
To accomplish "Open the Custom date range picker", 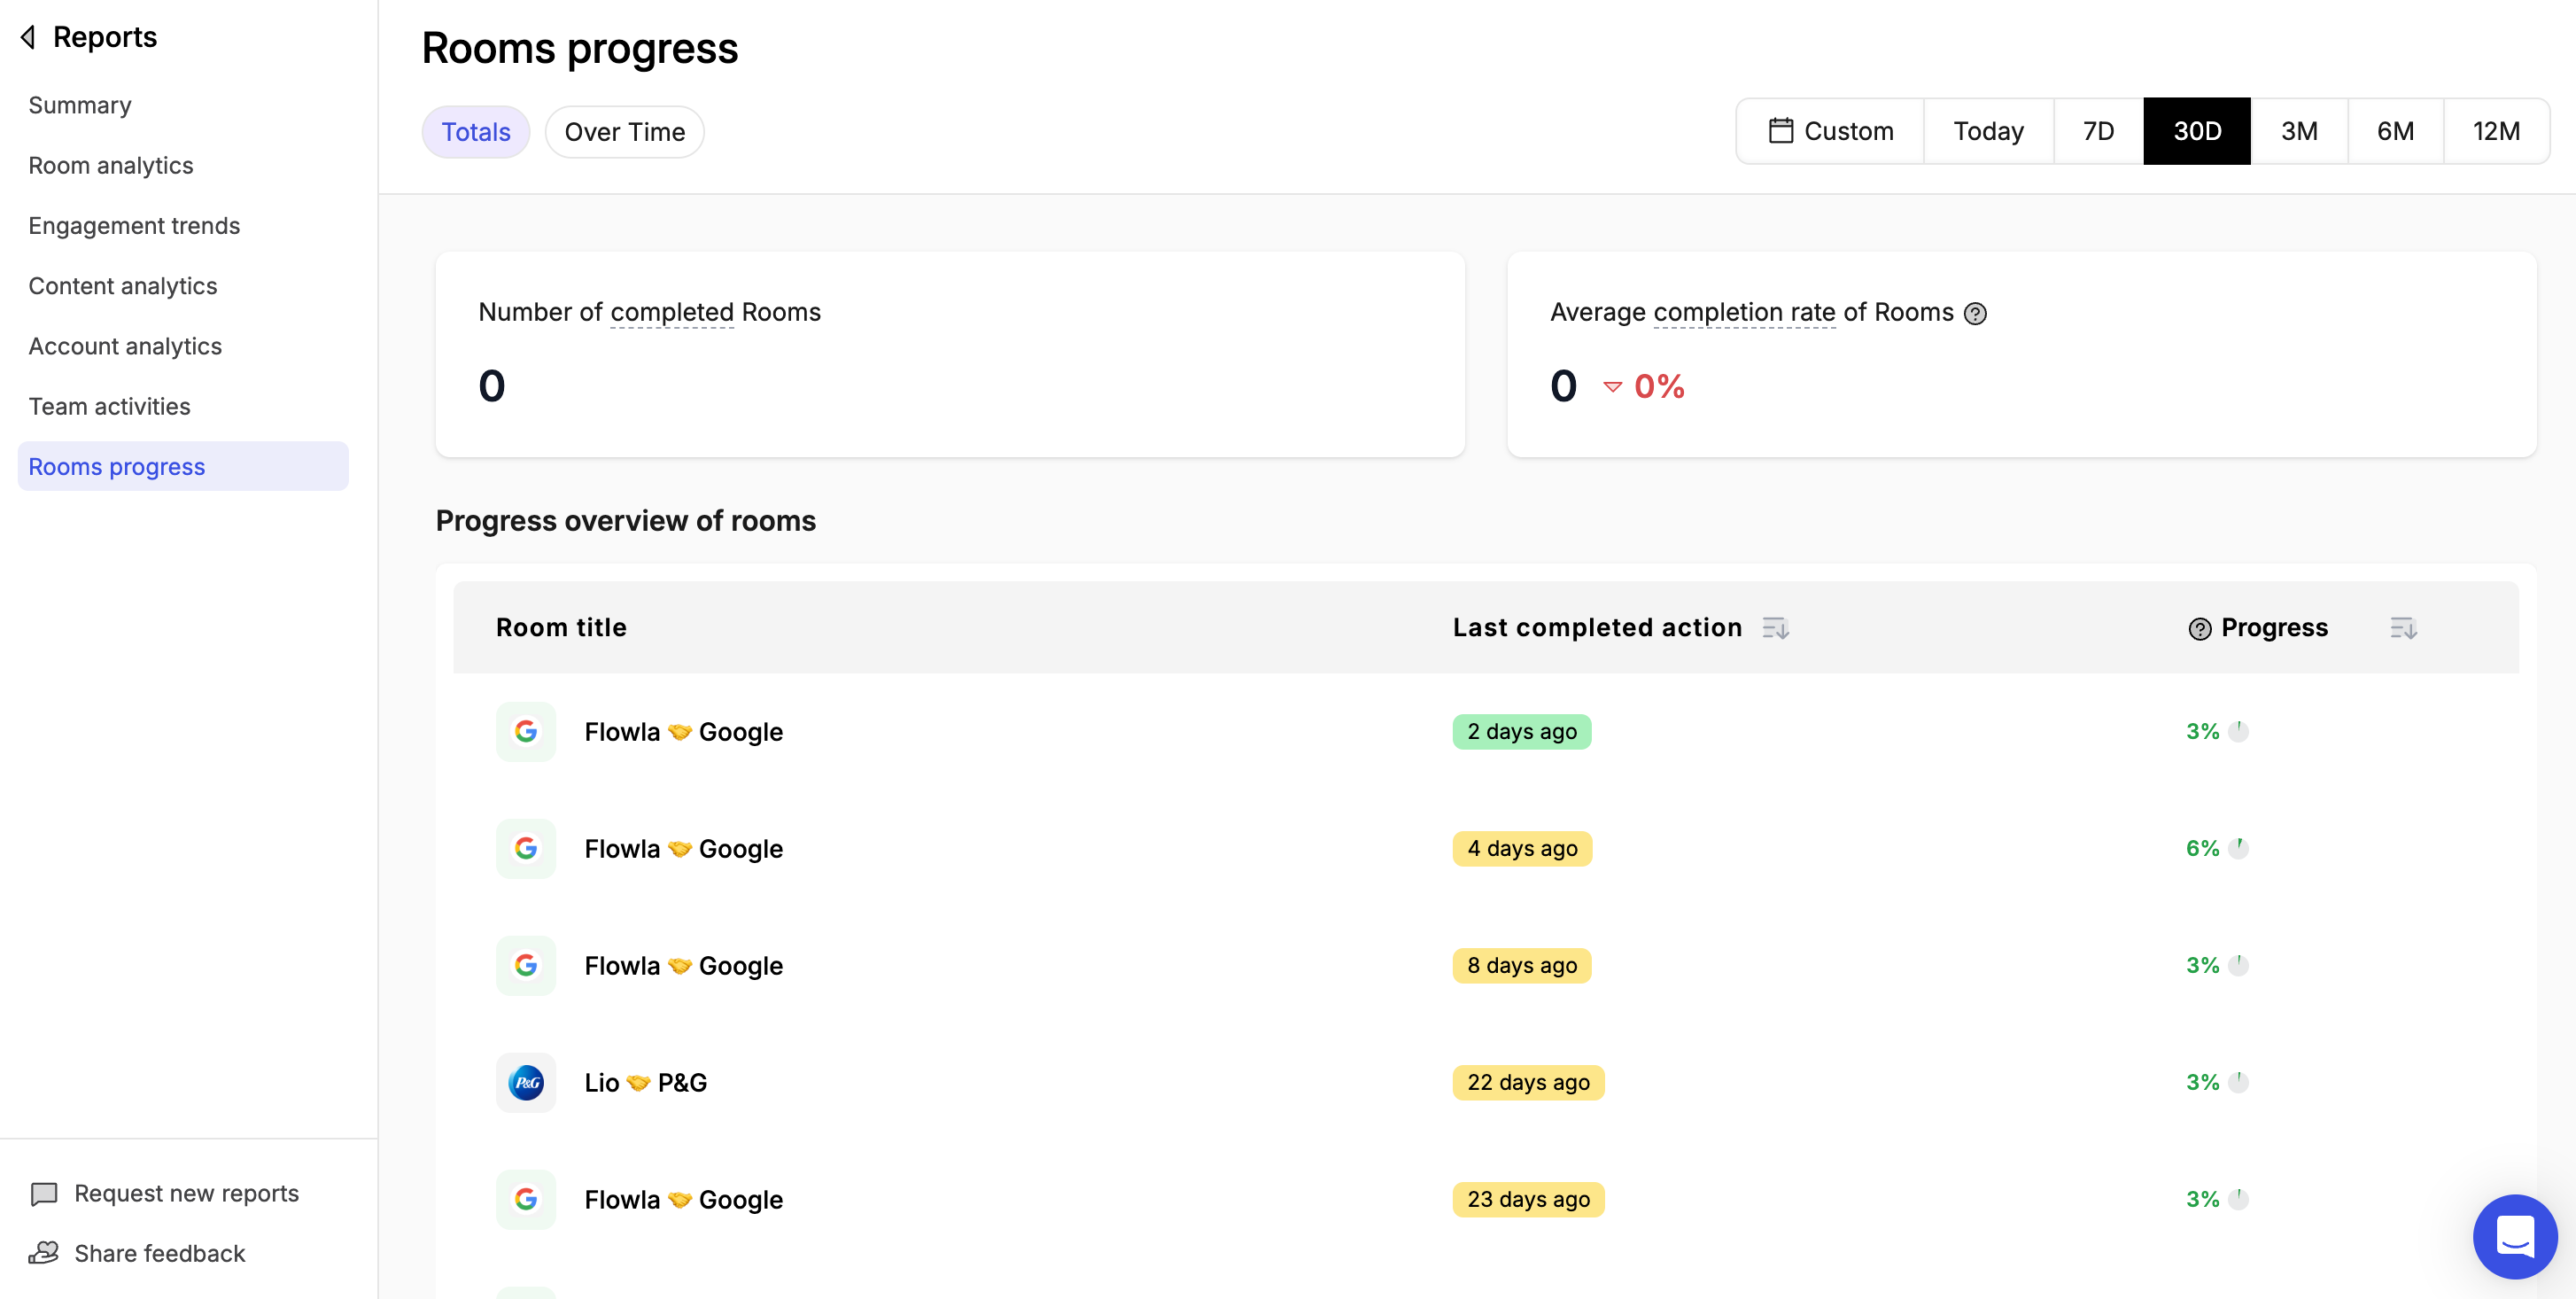I will point(1830,131).
